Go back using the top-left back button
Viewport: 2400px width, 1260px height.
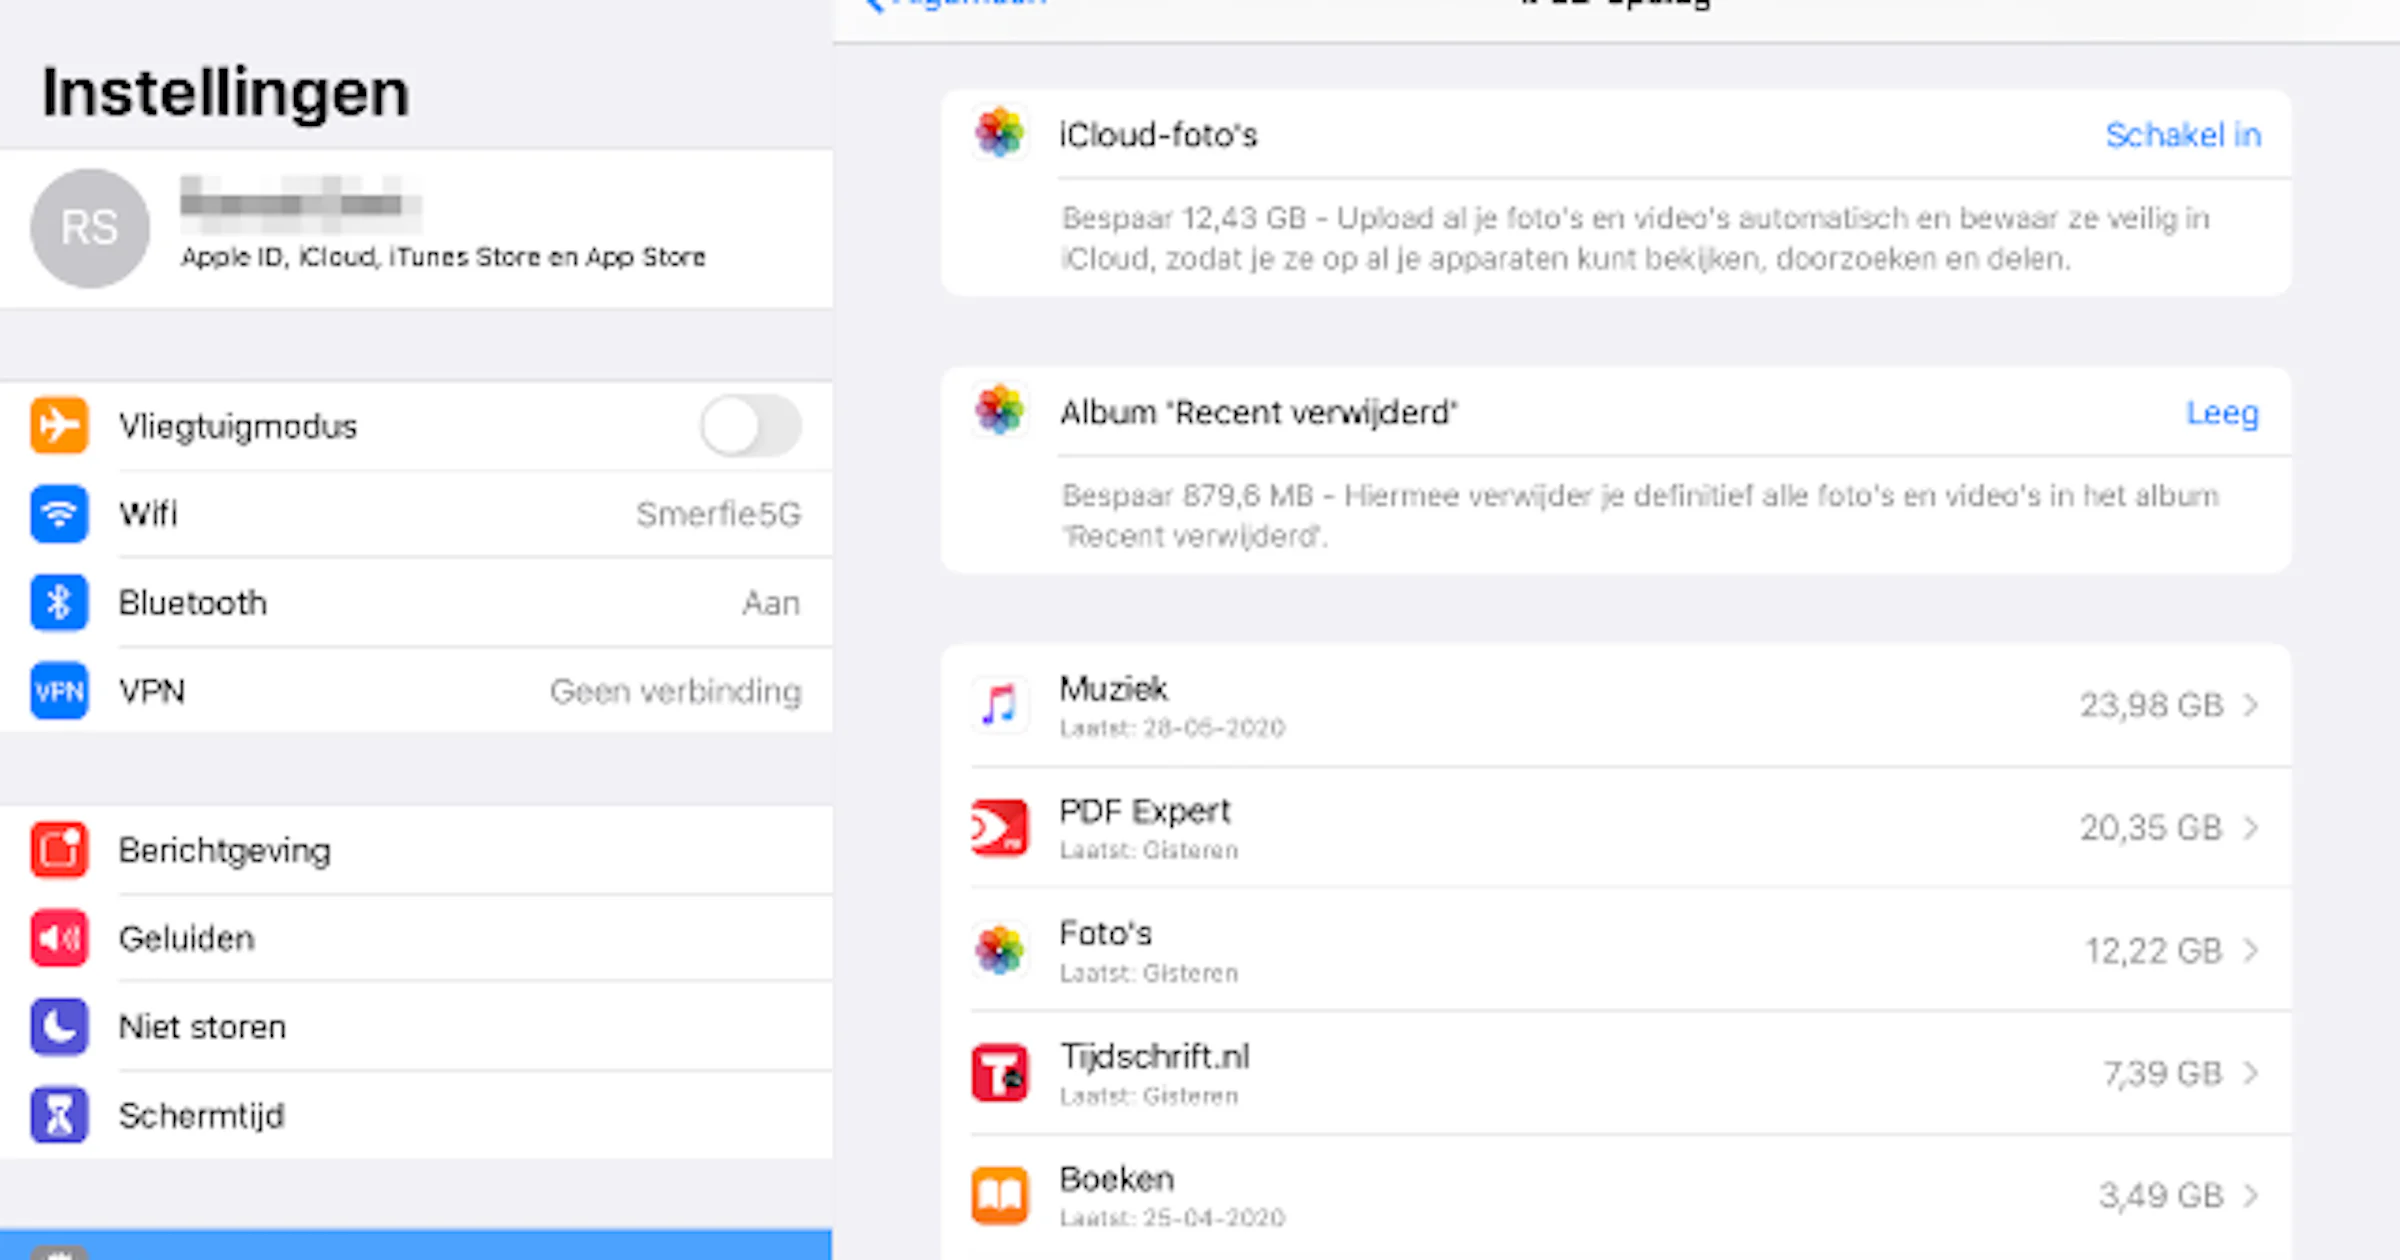tap(955, 5)
